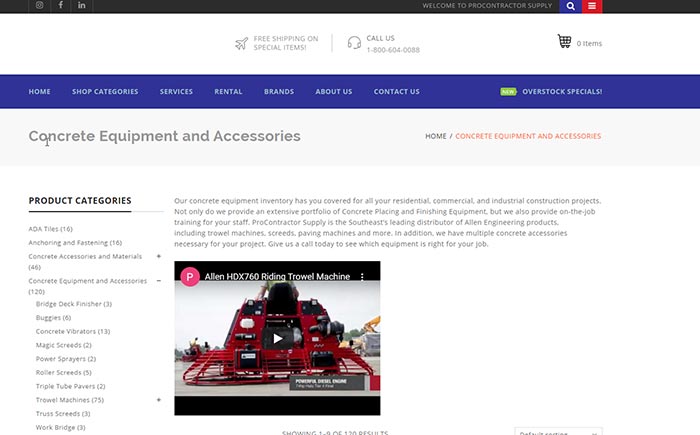Open the LinkedIn social icon
This screenshot has height=435, width=700.
pyautogui.click(x=82, y=5)
